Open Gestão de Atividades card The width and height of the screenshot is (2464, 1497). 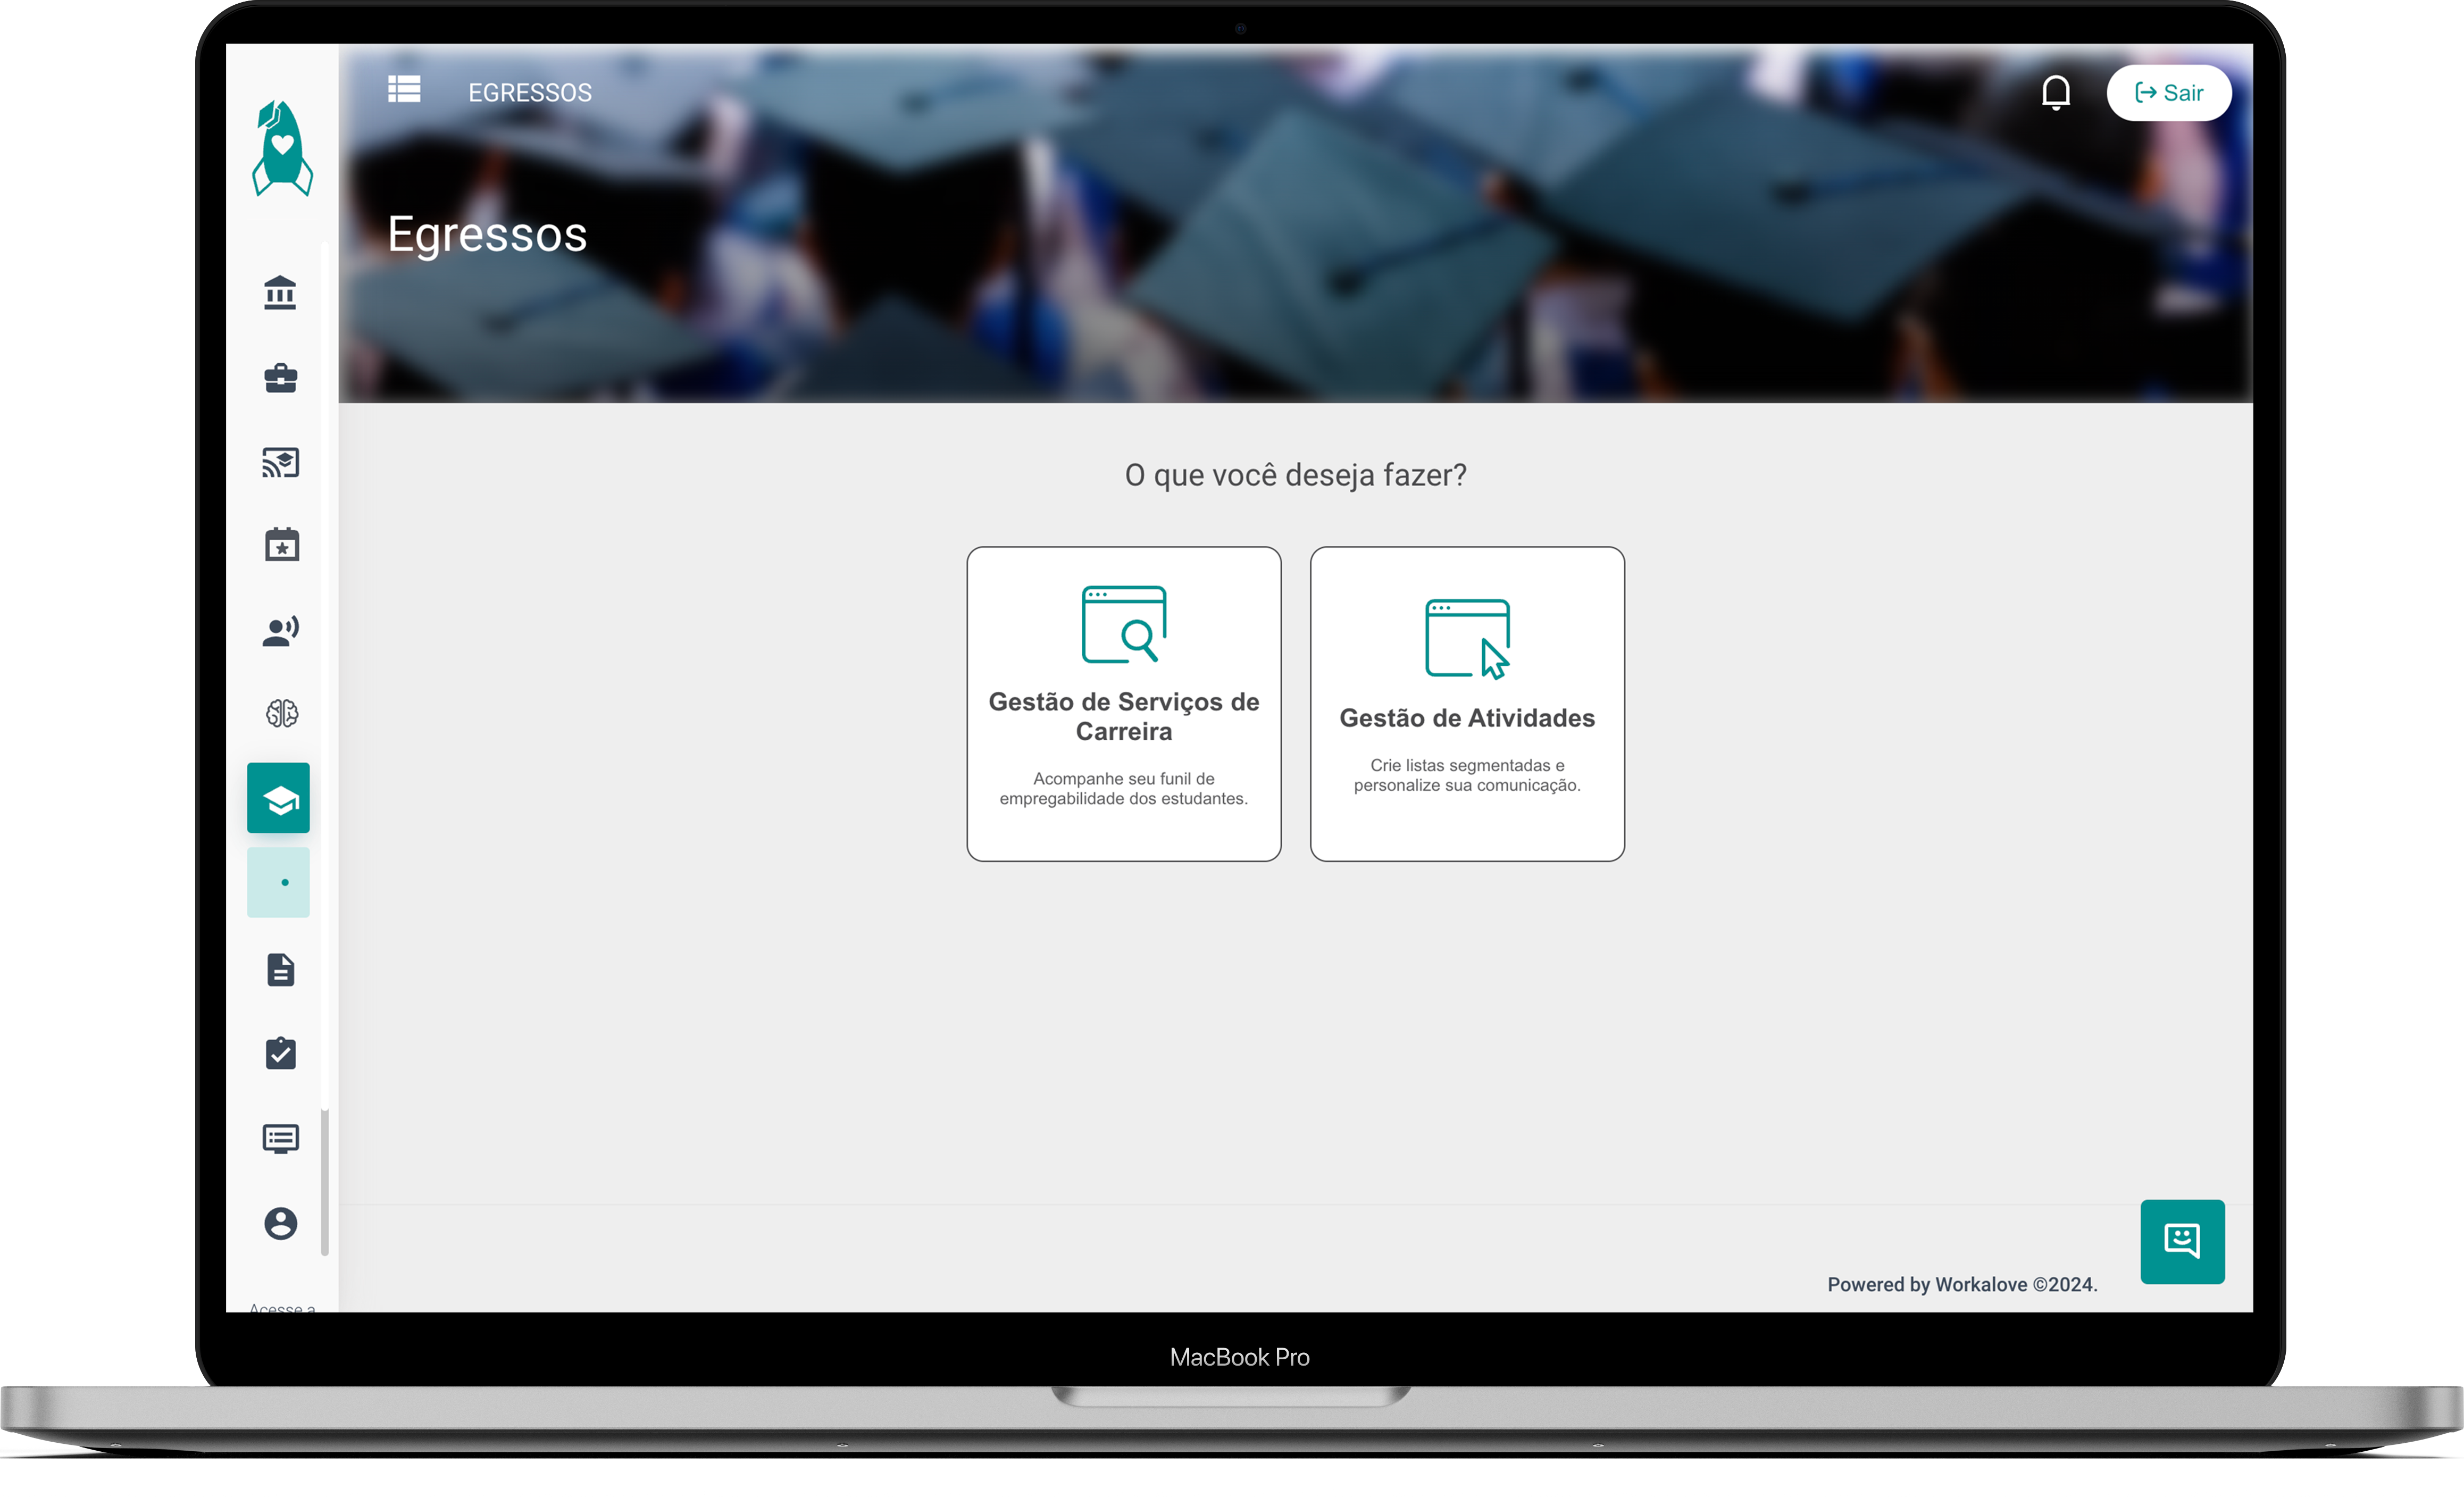pos(1466,703)
